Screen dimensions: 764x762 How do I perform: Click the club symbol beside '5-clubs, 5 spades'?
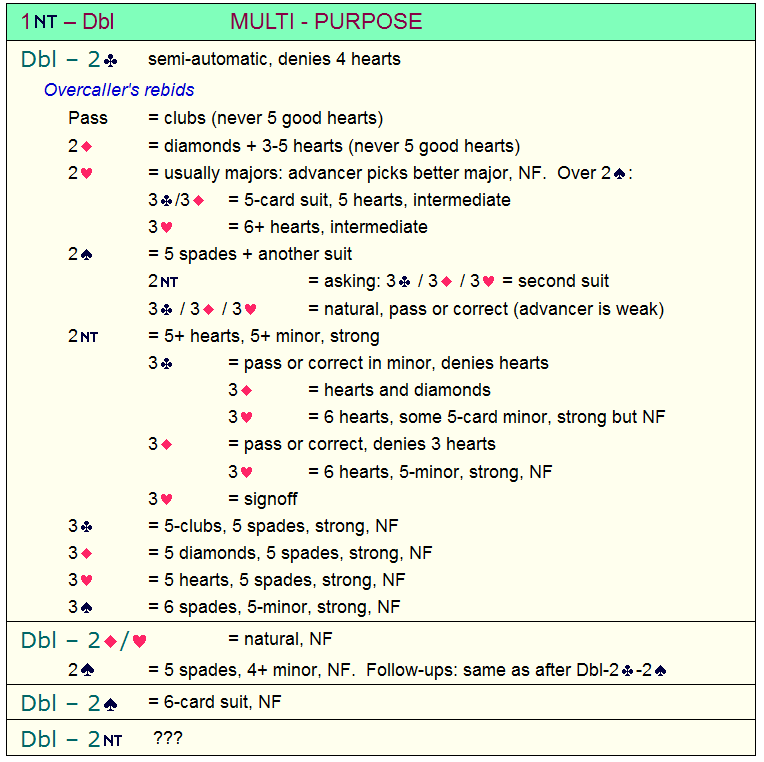click(x=85, y=526)
